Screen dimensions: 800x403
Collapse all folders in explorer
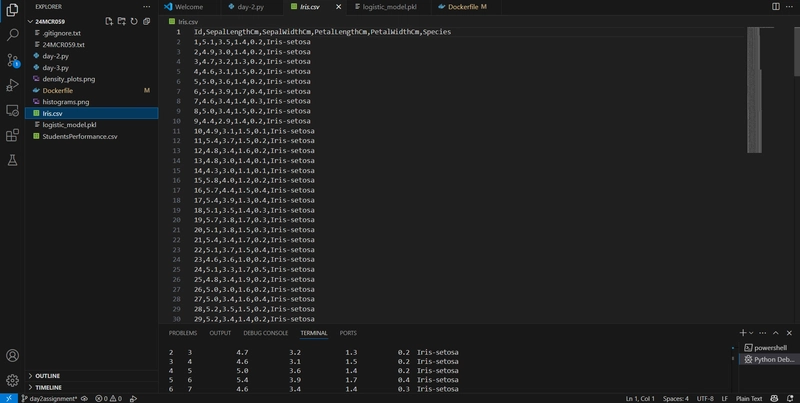[x=146, y=21]
